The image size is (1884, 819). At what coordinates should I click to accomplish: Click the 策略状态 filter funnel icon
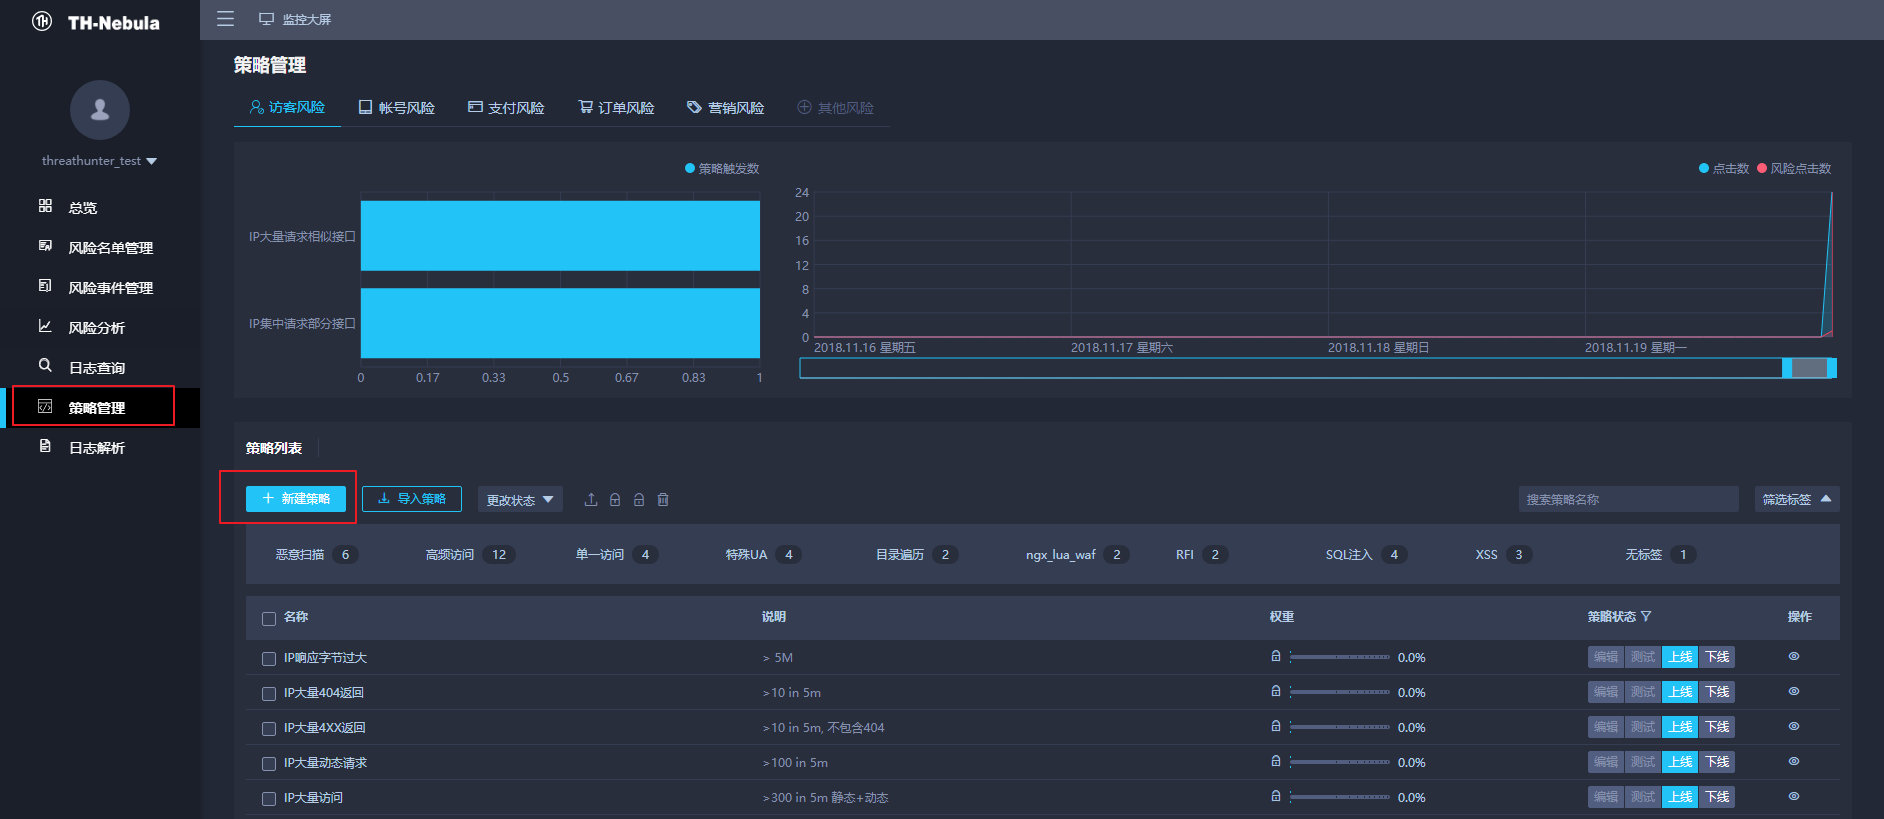pos(1646,616)
